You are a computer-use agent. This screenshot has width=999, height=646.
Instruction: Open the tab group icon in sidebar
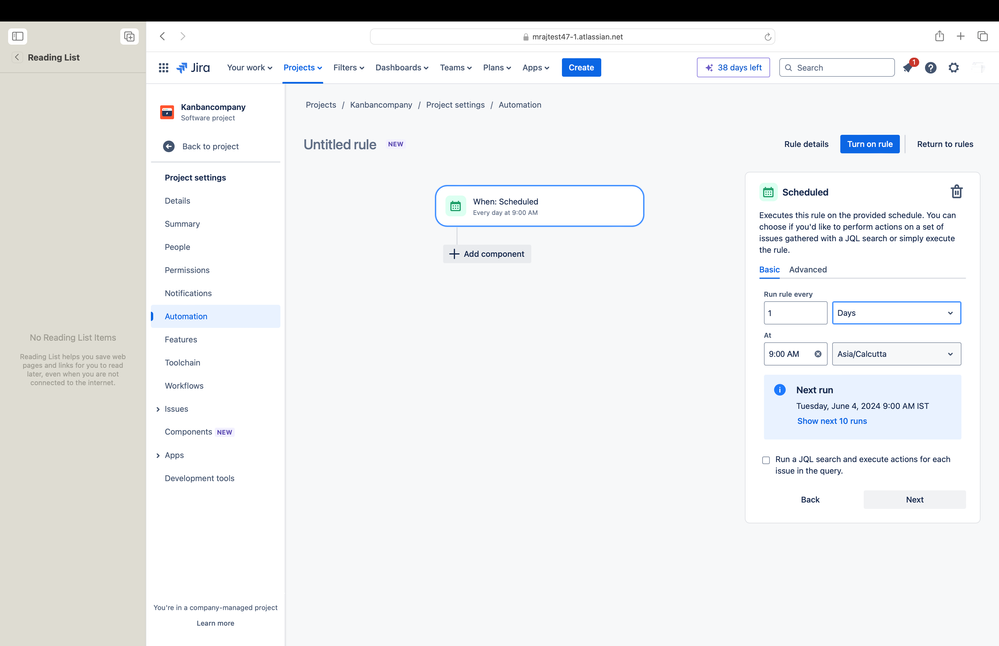(129, 36)
